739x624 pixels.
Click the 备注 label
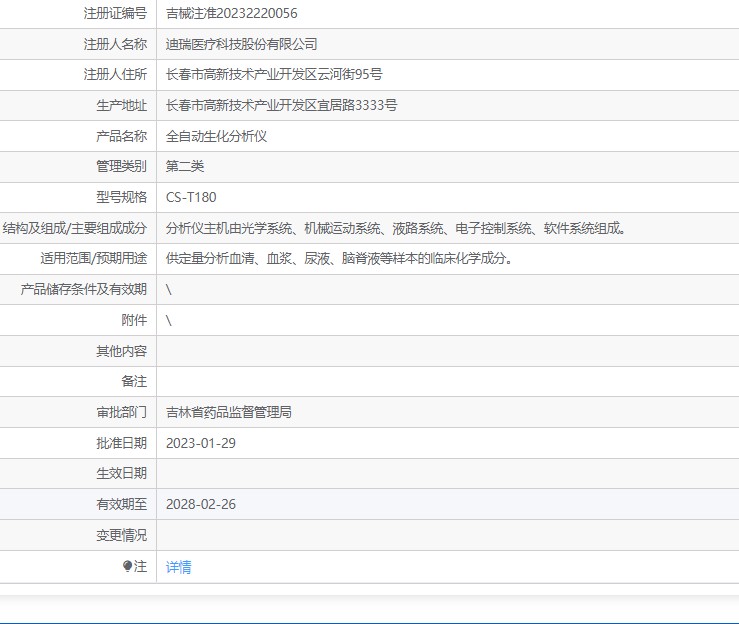pos(134,381)
